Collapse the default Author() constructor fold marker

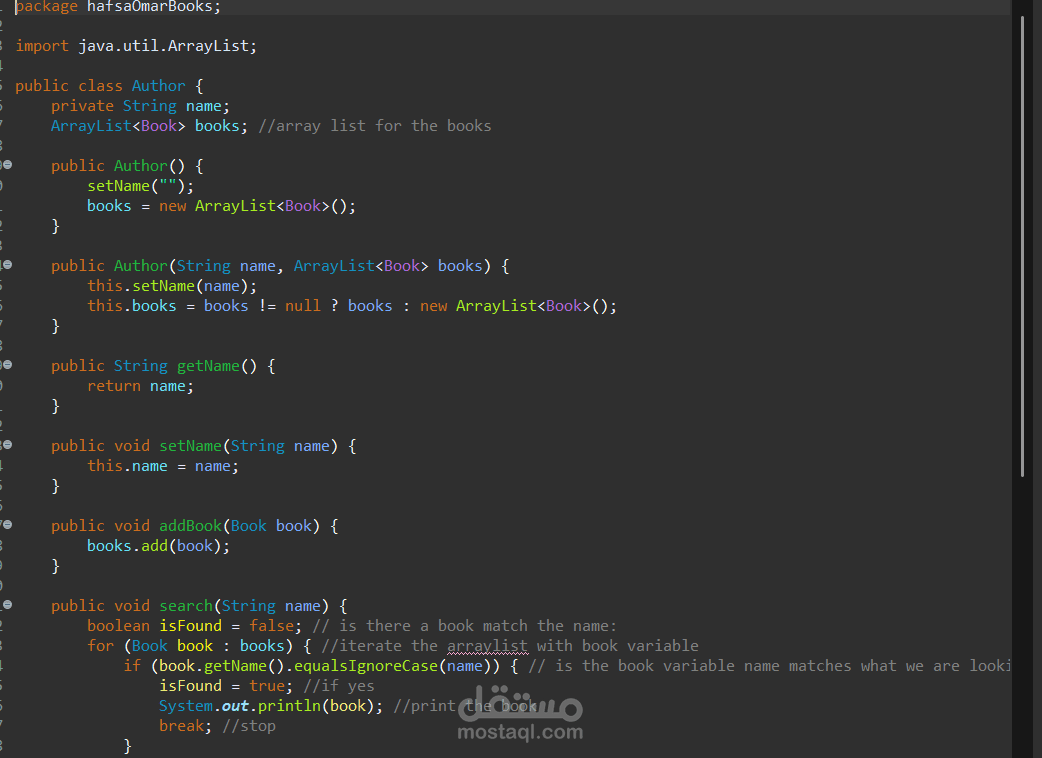point(7,165)
